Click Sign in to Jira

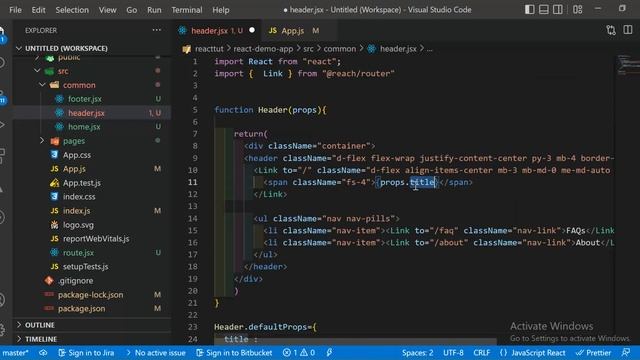tap(86, 353)
